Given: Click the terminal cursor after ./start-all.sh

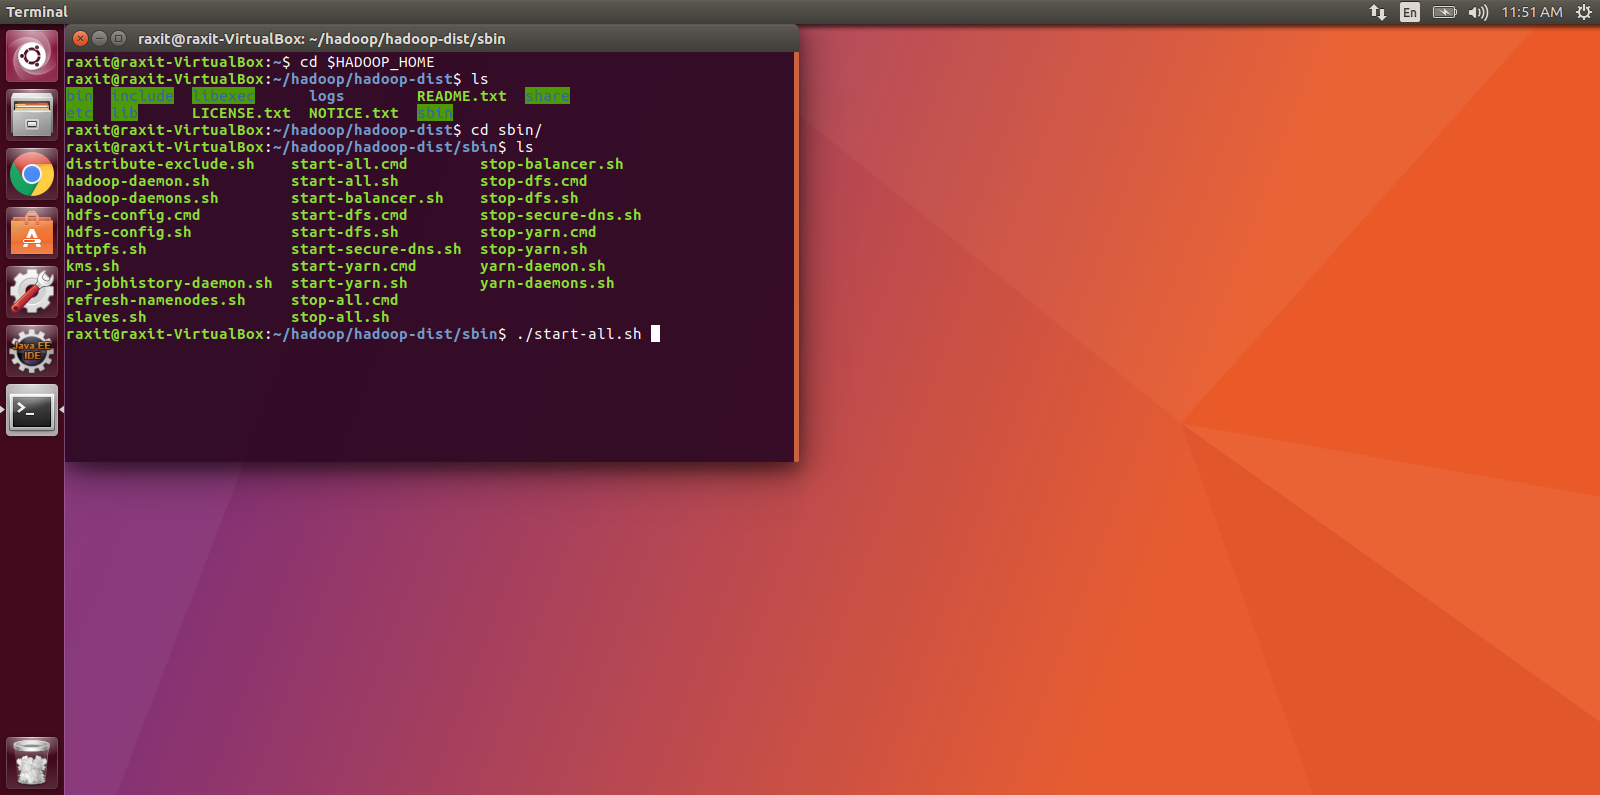Looking at the screenshot, I should coord(655,334).
